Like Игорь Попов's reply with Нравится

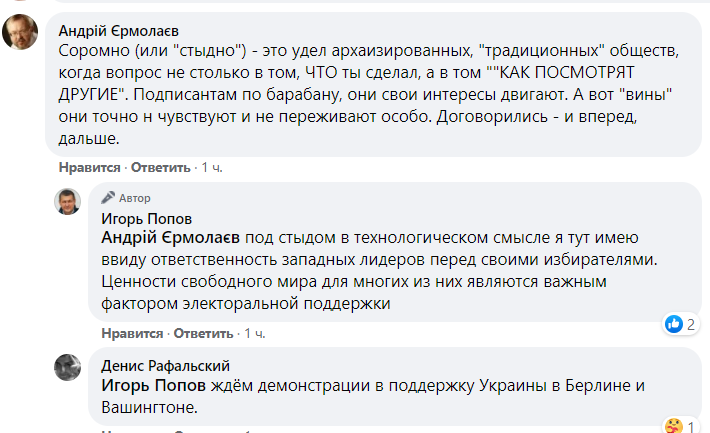point(130,332)
